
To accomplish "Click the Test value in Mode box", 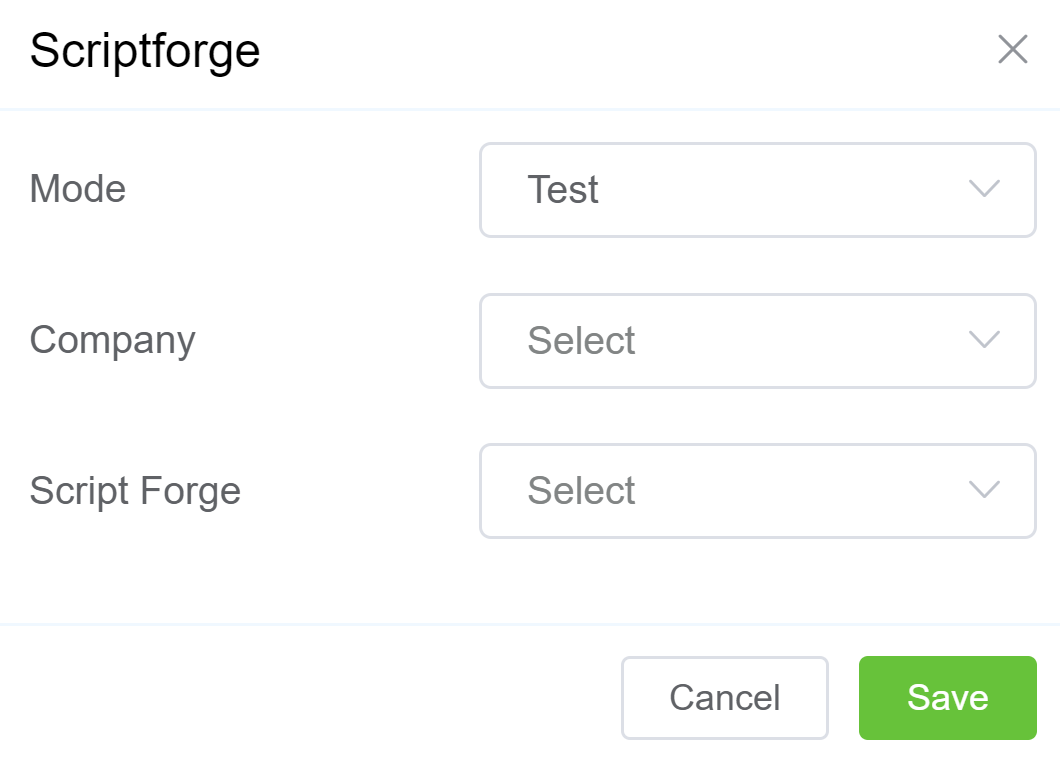I will 563,190.
